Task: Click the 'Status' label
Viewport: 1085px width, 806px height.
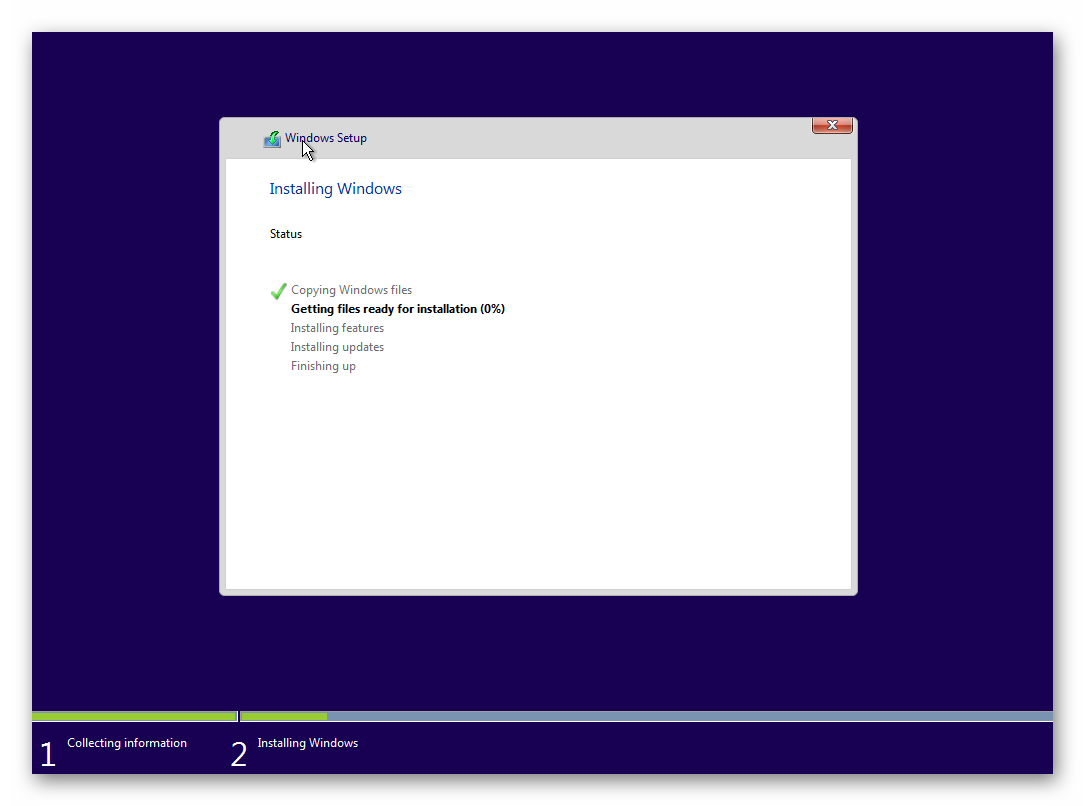Action: pyautogui.click(x=286, y=234)
